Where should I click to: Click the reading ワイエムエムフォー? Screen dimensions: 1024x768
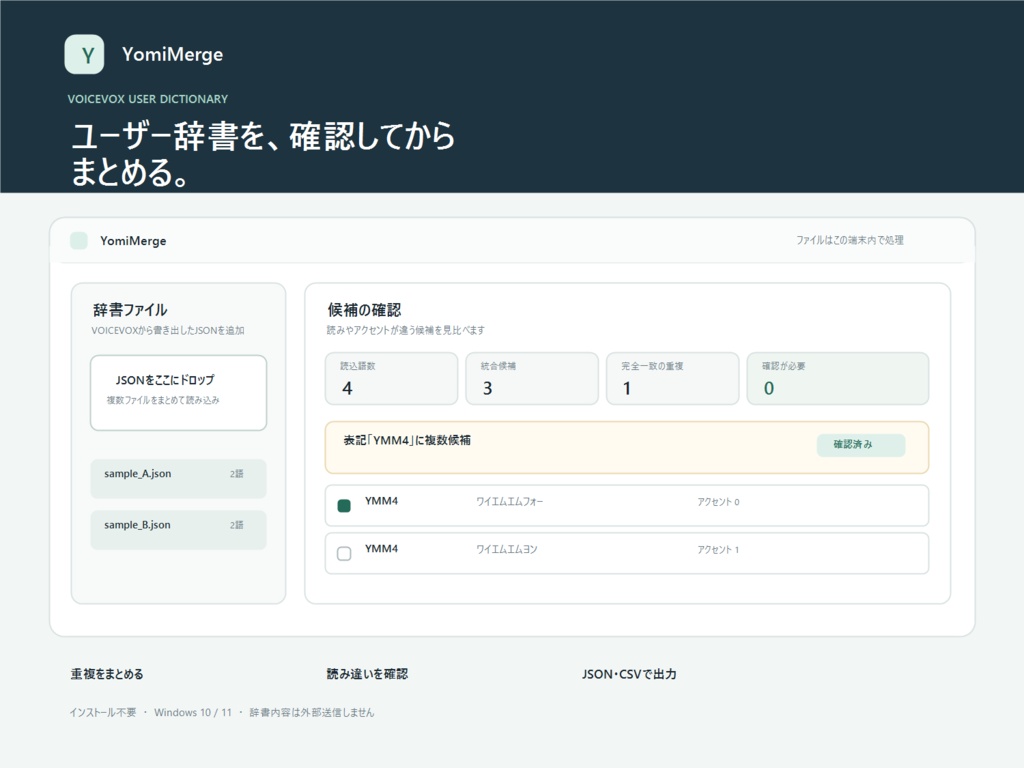pyautogui.click(x=509, y=502)
